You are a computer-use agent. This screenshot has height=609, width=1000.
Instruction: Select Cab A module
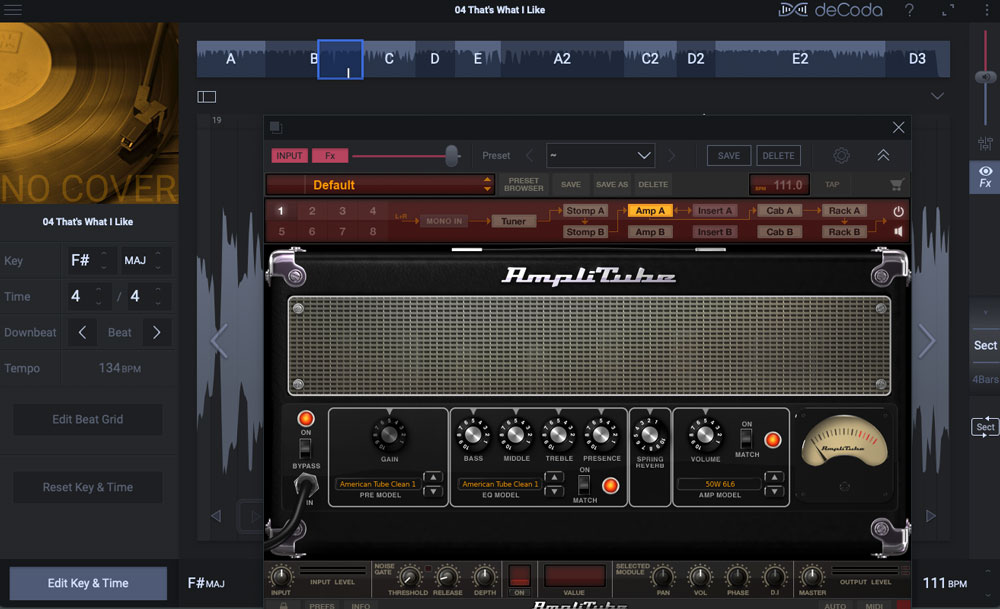coord(779,210)
